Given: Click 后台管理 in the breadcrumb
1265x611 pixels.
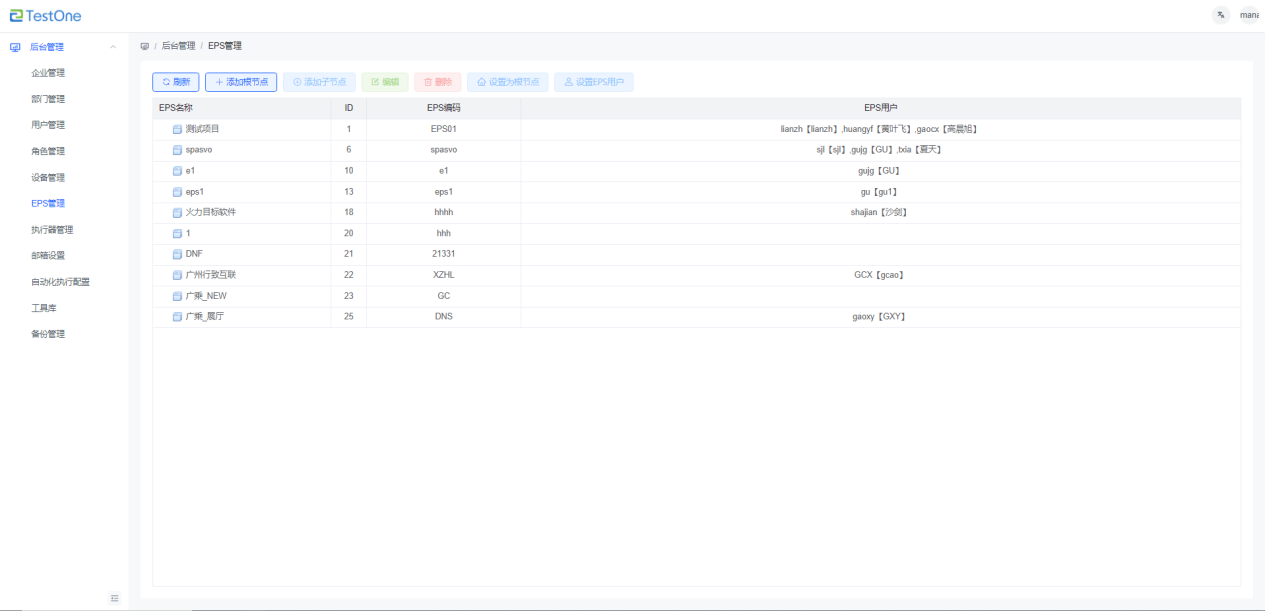Looking at the screenshot, I should pos(178,46).
